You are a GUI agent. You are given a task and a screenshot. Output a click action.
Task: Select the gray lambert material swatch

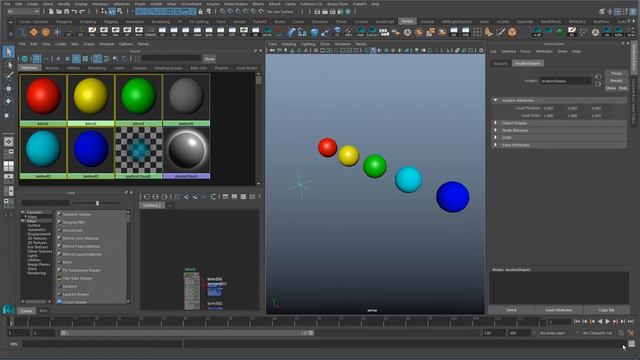point(186,100)
